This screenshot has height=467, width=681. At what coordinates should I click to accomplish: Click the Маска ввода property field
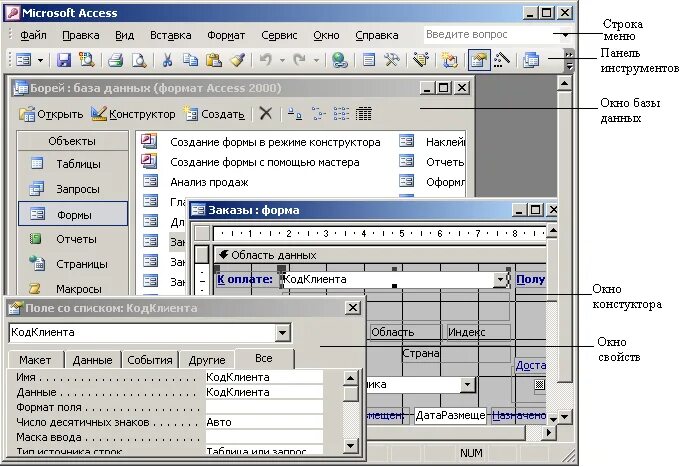pyautogui.click(x=264, y=437)
